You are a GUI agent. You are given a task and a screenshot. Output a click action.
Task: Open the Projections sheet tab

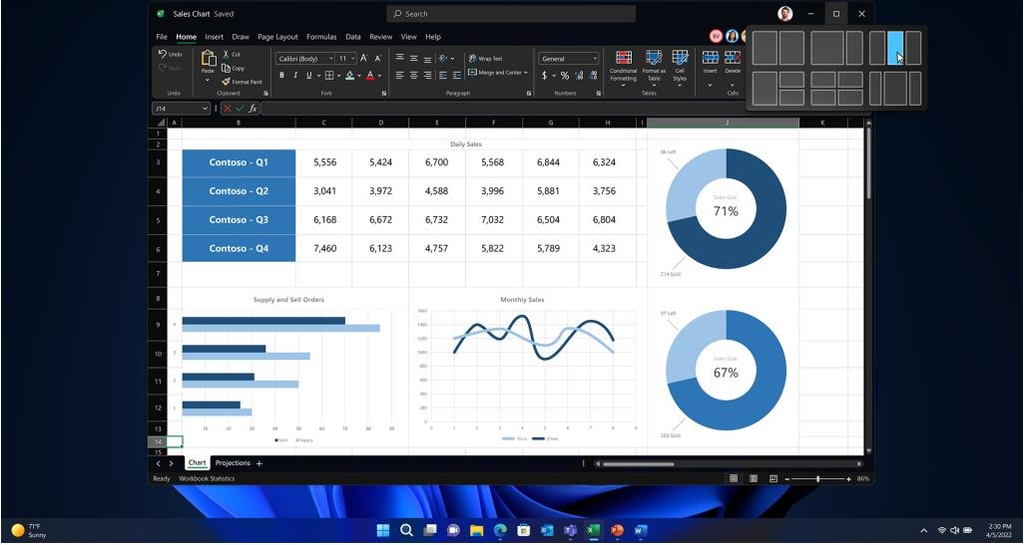click(x=232, y=463)
